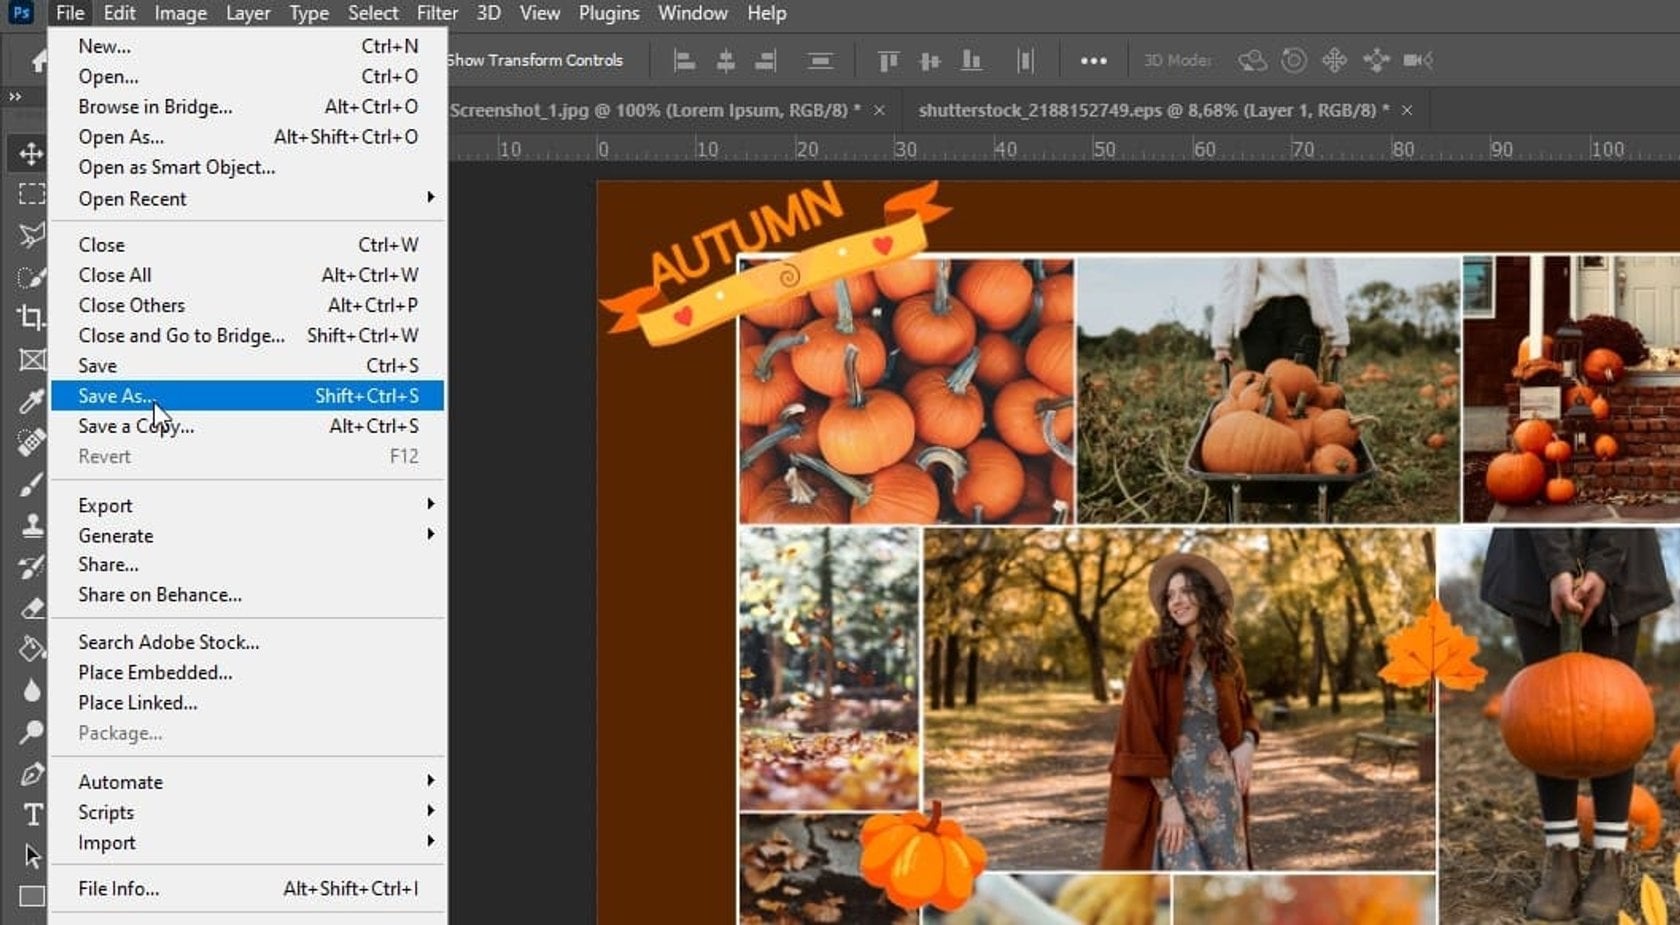The height and width of the screenshot is (925, 1680).
Task: Select Search Adobe Stock... menu entry
Action: (x=247, y=642)
